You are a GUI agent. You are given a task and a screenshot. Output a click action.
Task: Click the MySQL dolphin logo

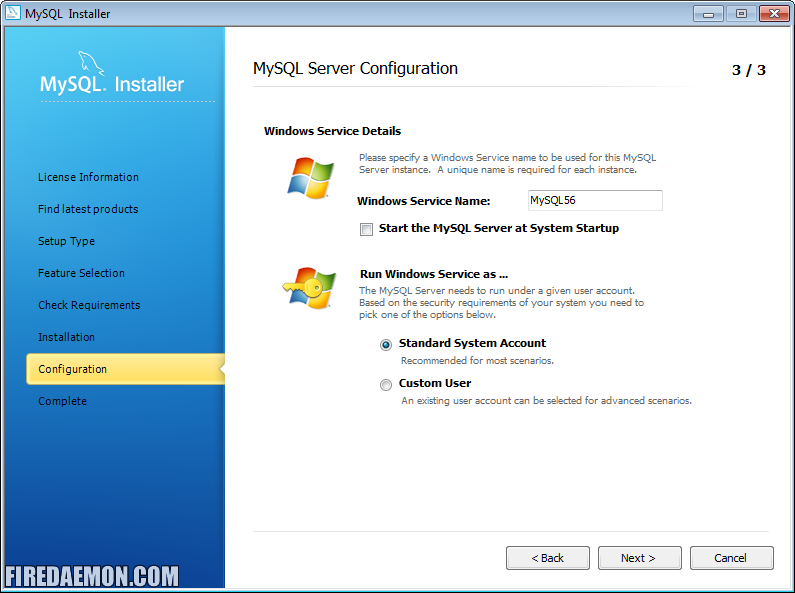pyautogui.click(x=91, y=63)
